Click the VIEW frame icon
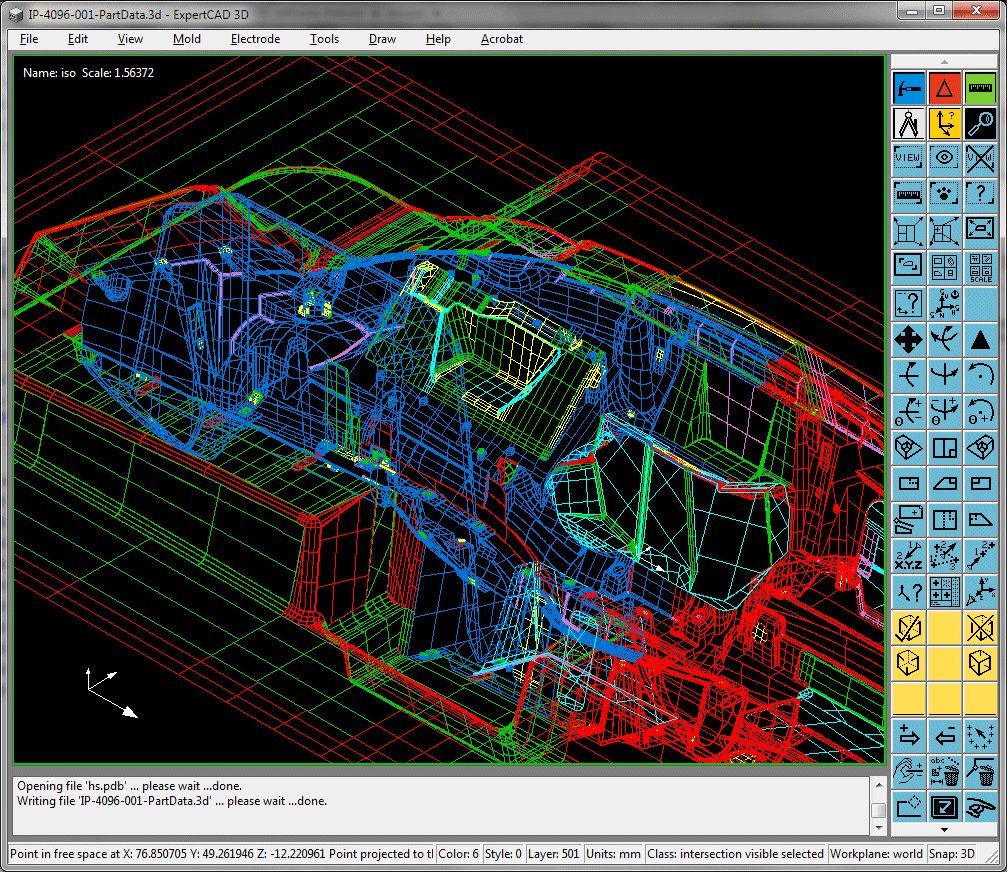The height and width of the screenshot is (872, 1007). 908,158
